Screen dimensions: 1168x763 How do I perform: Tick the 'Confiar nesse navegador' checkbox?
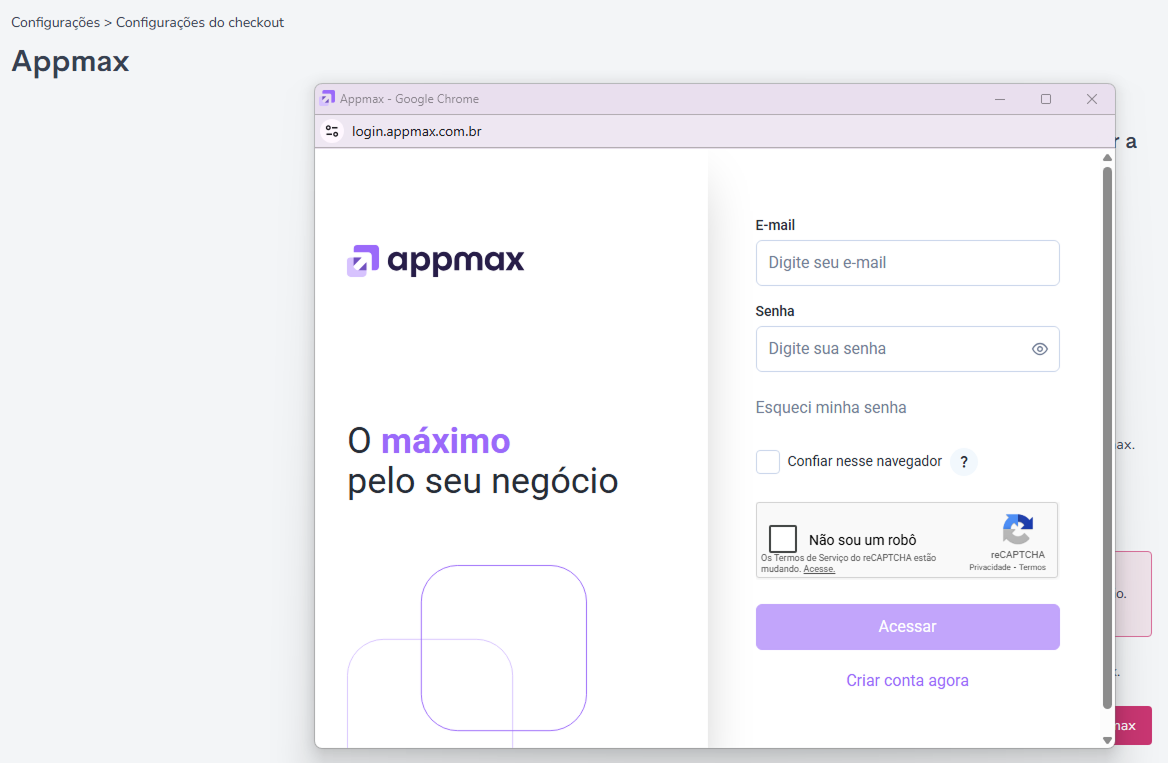click(768, 462)
